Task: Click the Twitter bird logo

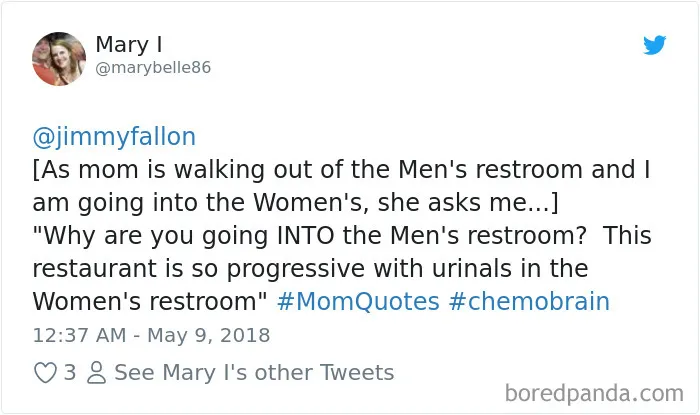Action: [x=654, y=45]
